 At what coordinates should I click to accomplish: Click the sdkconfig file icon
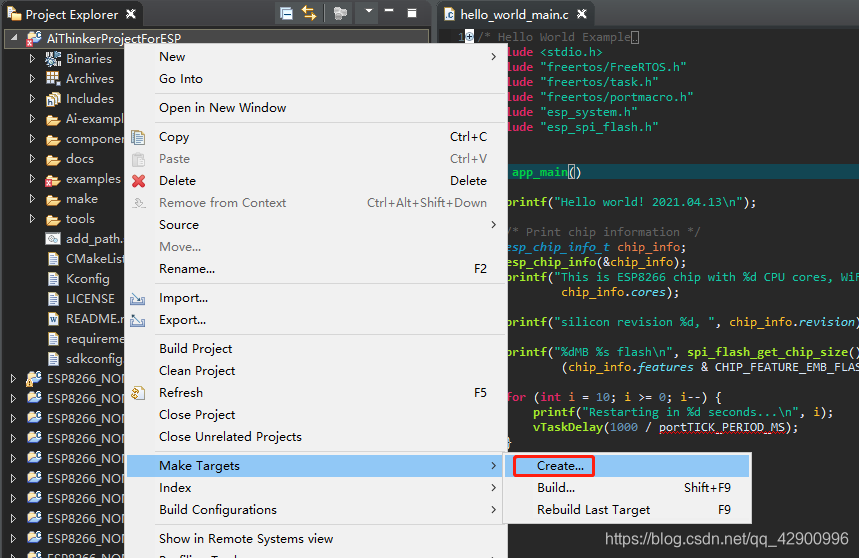(53, 359)
